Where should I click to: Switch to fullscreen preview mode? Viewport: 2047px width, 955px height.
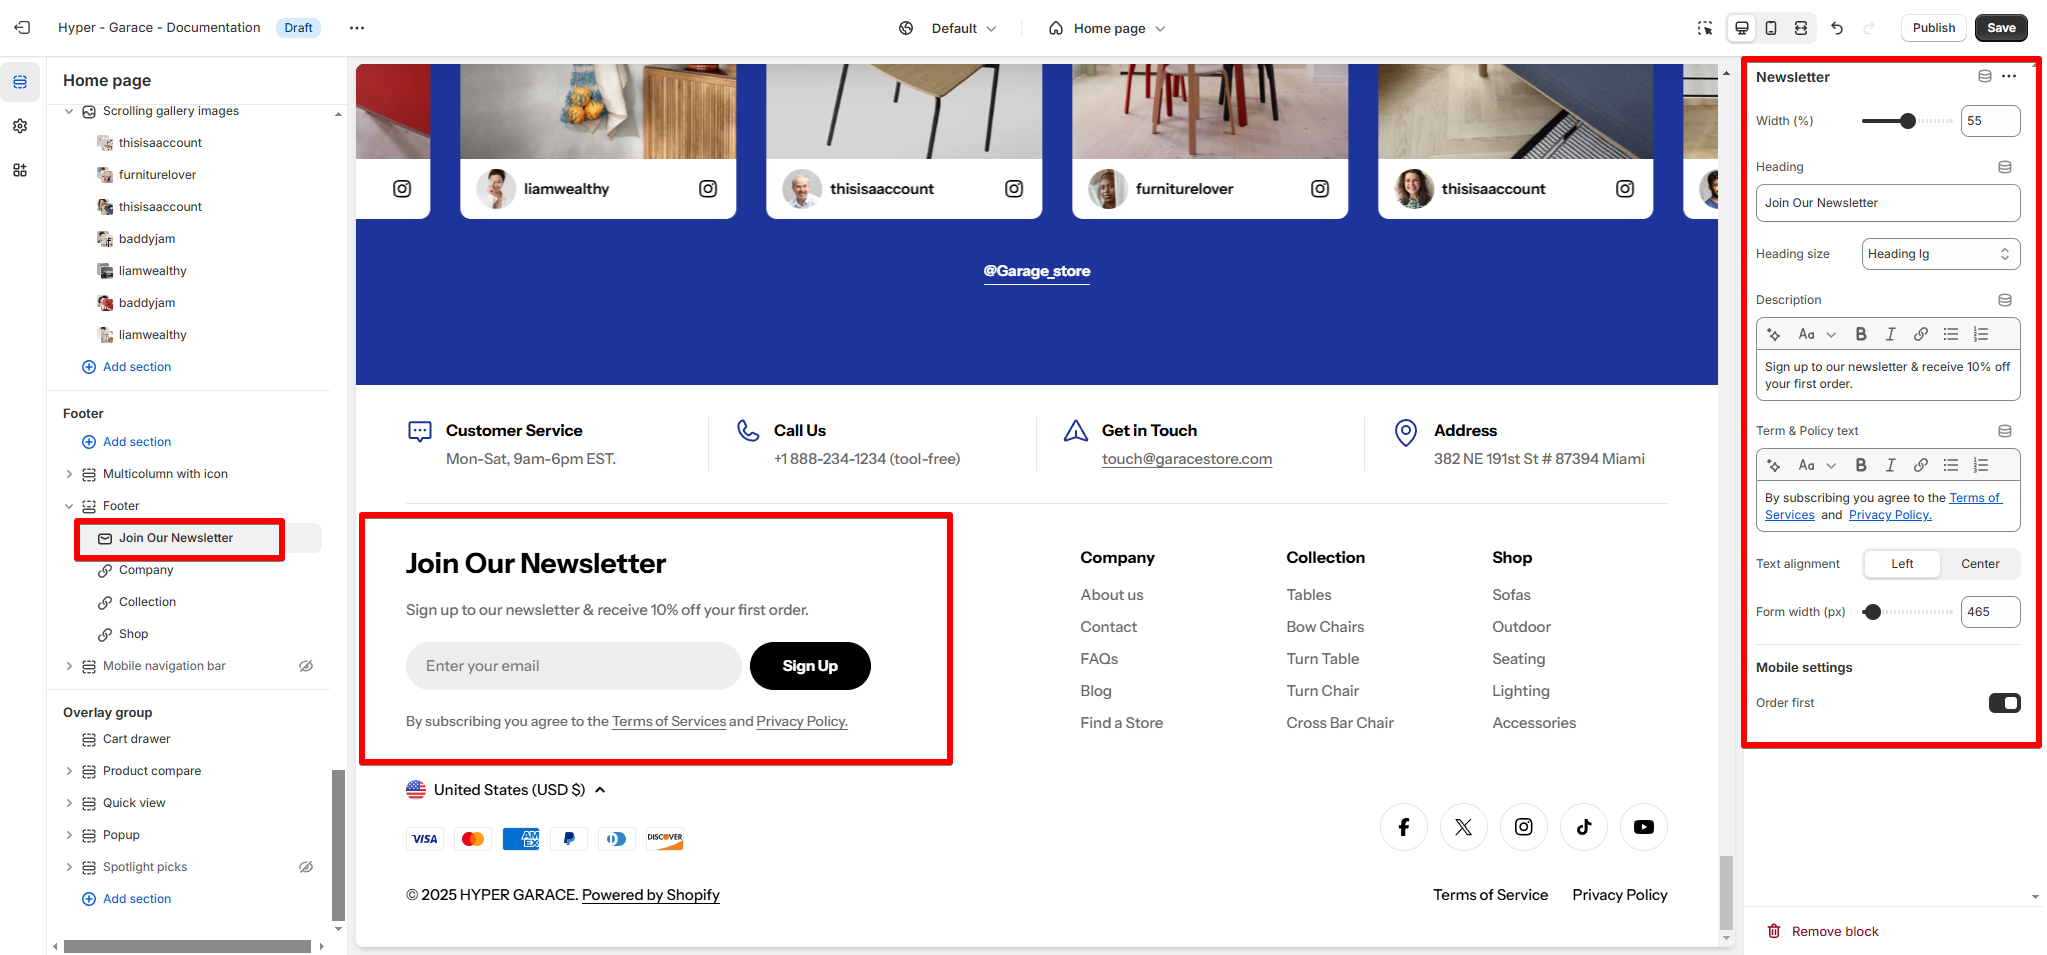click(x=1801, y=28)
